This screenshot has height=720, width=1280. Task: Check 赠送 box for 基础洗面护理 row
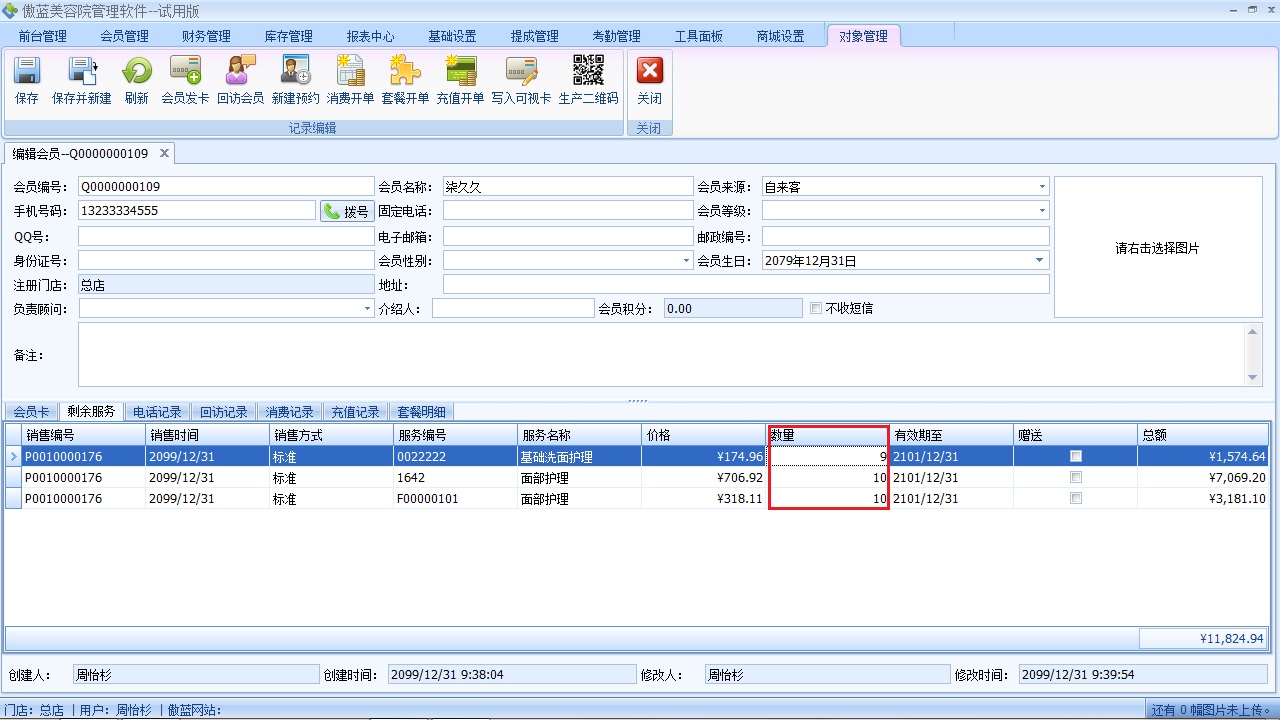click(1076, 456)
